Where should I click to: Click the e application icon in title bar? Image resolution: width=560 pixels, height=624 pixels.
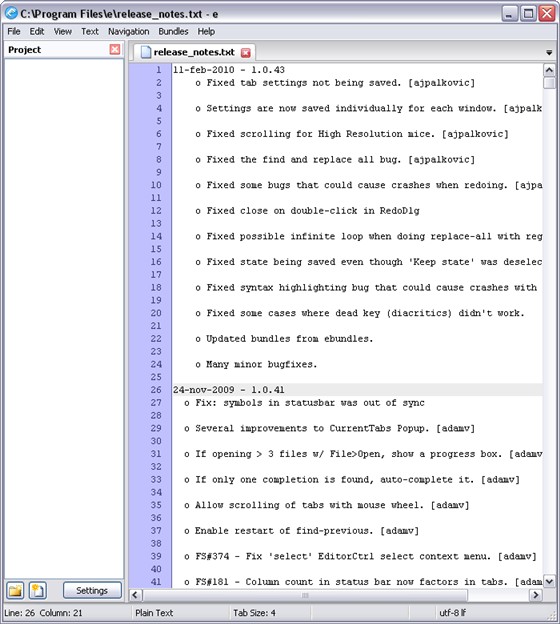tap(12, 13)
